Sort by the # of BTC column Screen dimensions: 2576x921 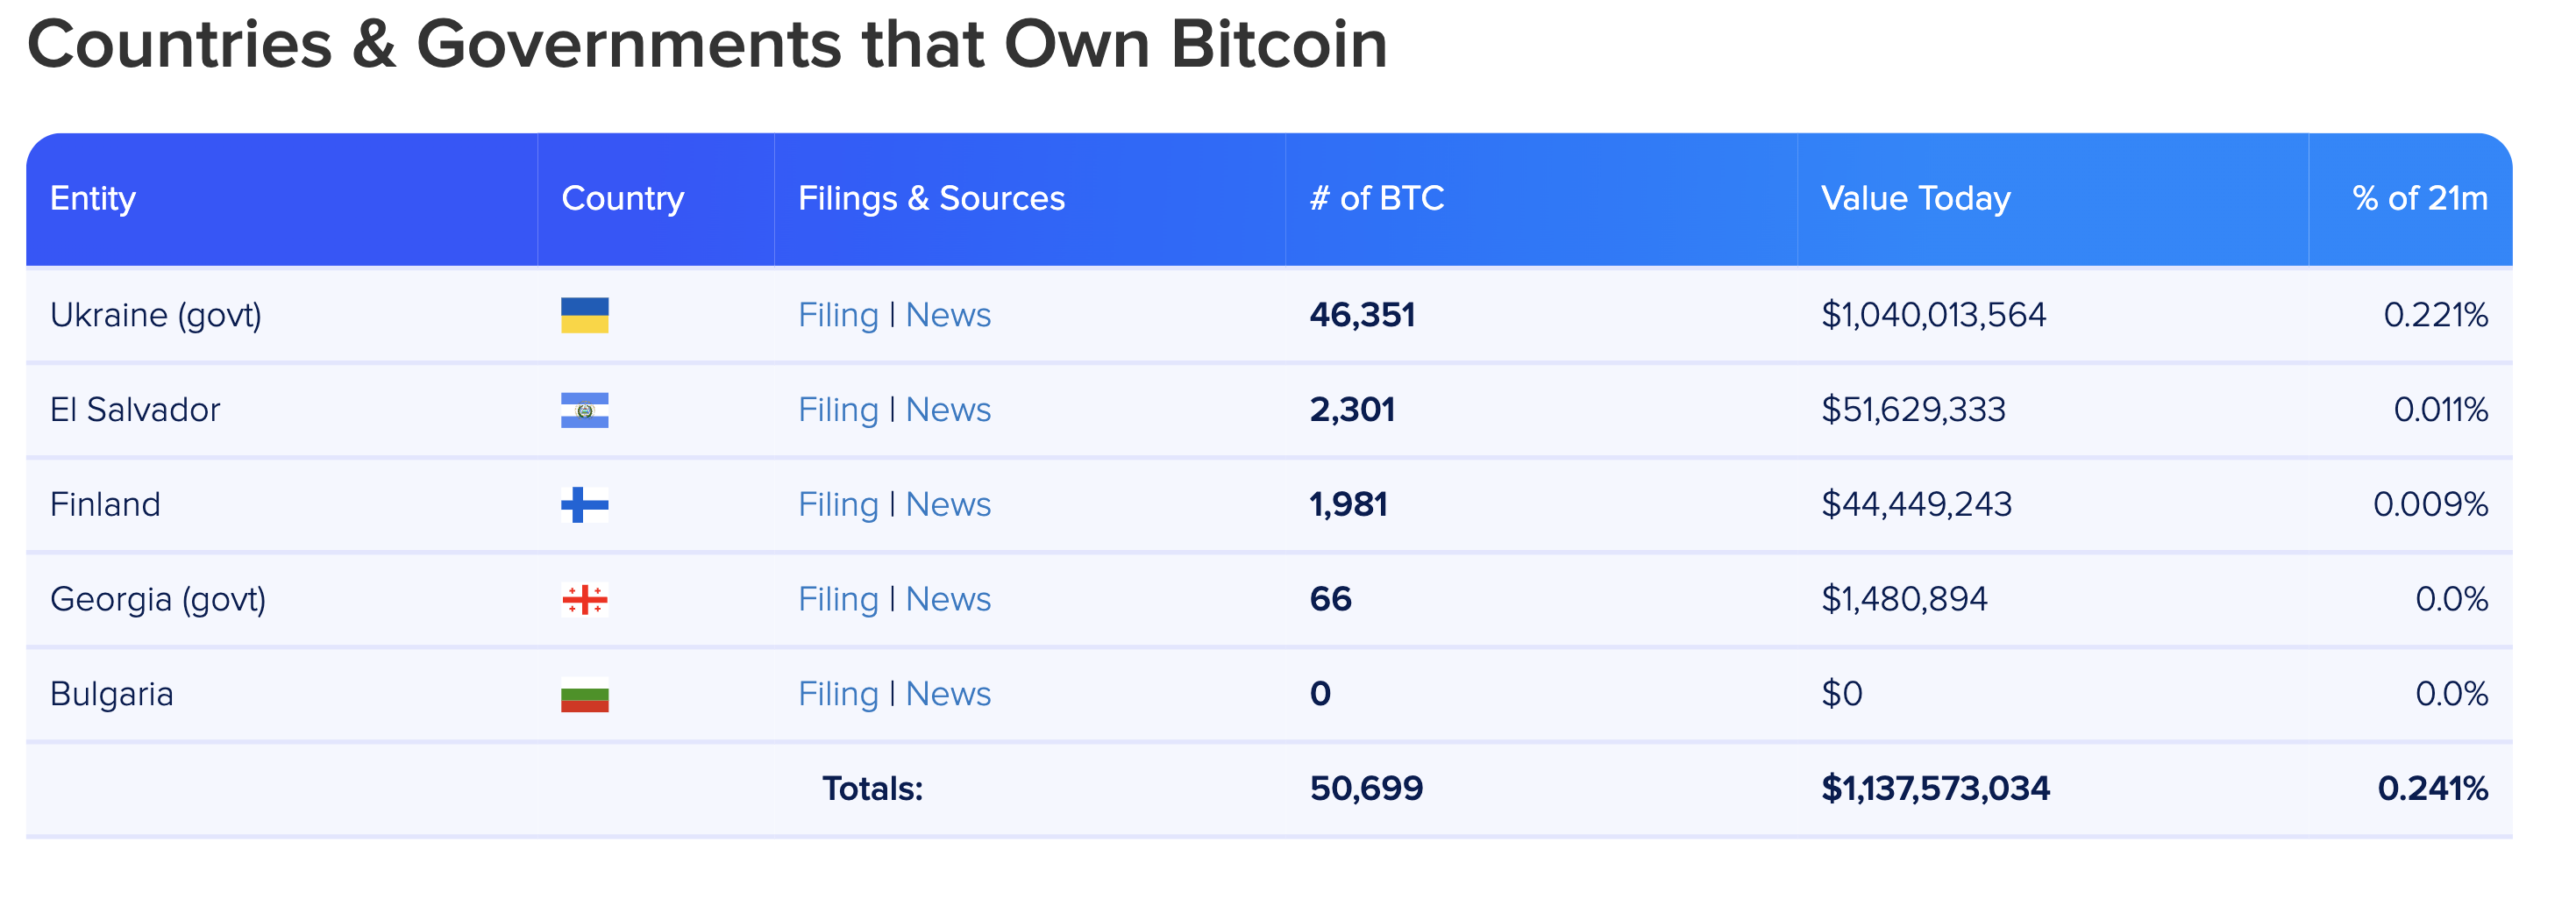(x=1377, y=198)
